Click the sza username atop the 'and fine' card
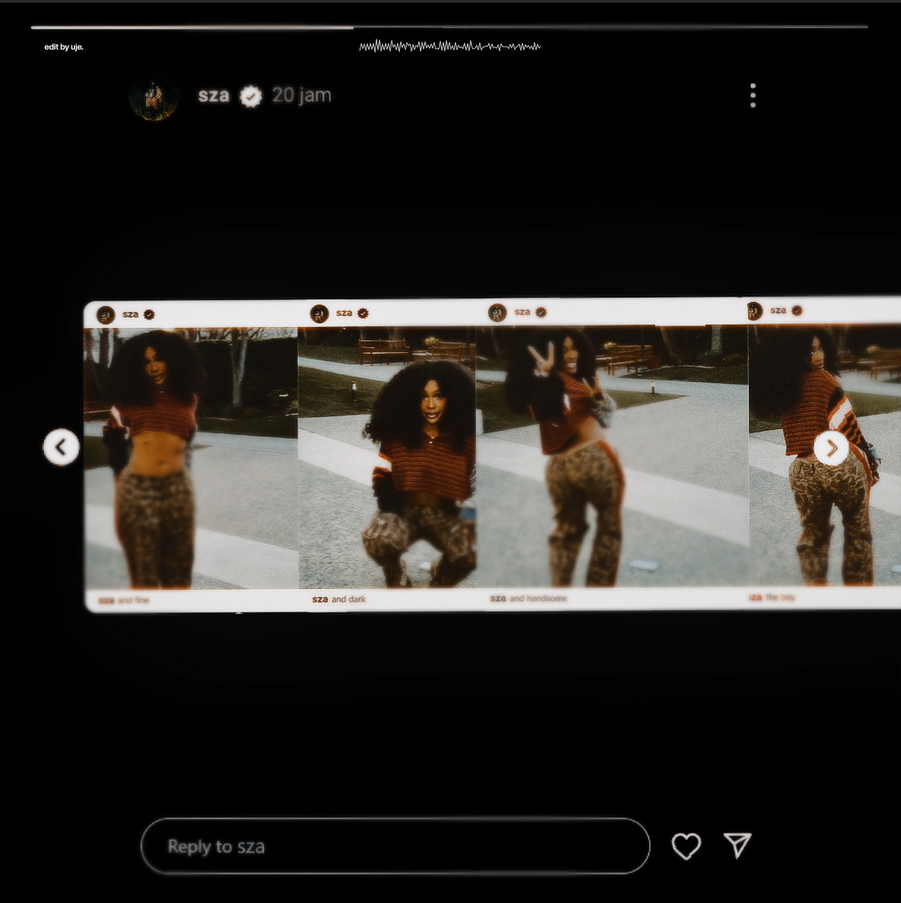Image resolution: width=901 pixels, height=903 pixels. point(130,314)
